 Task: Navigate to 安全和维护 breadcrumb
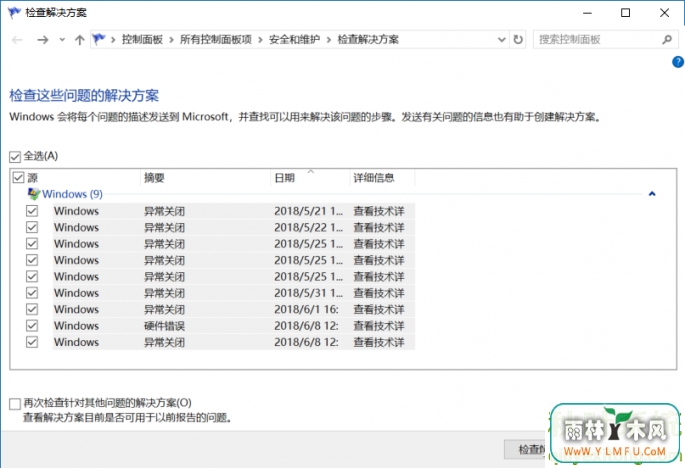[294, 40]
